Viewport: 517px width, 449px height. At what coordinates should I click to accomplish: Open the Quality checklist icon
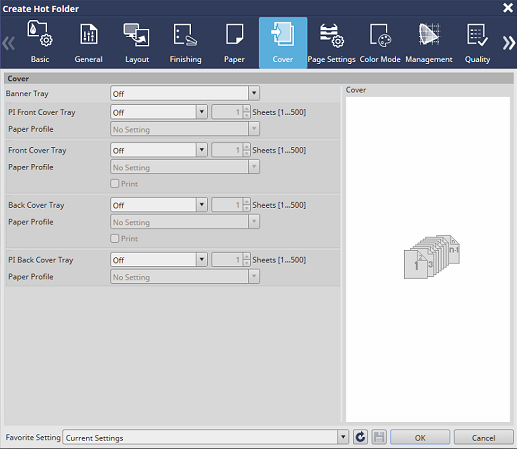(477, 34)
